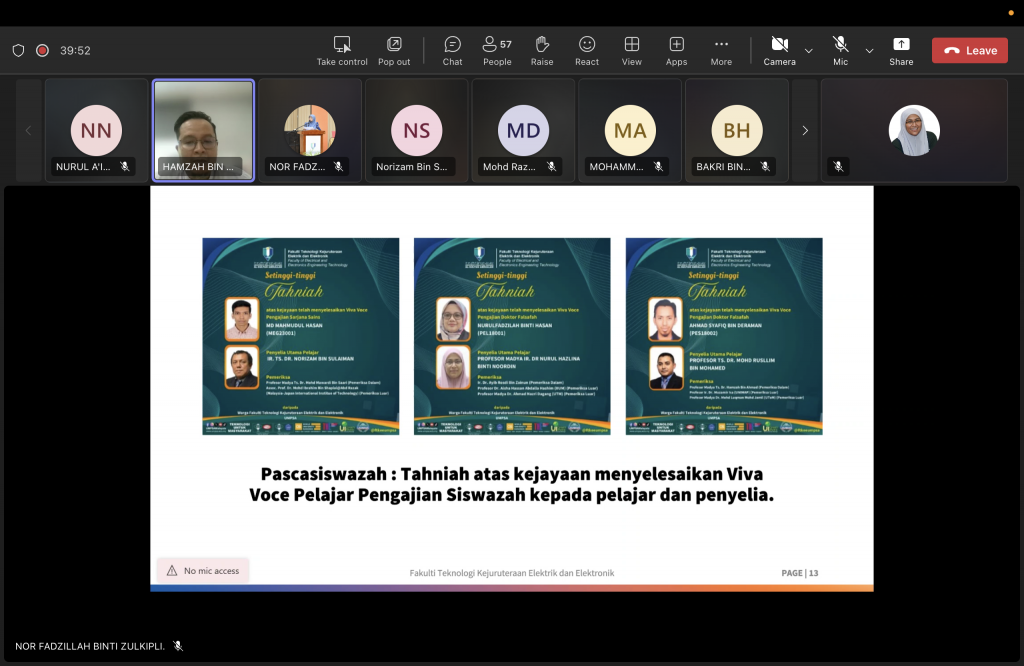Go to previous participants with left arrow

click(x=28, y=131)
